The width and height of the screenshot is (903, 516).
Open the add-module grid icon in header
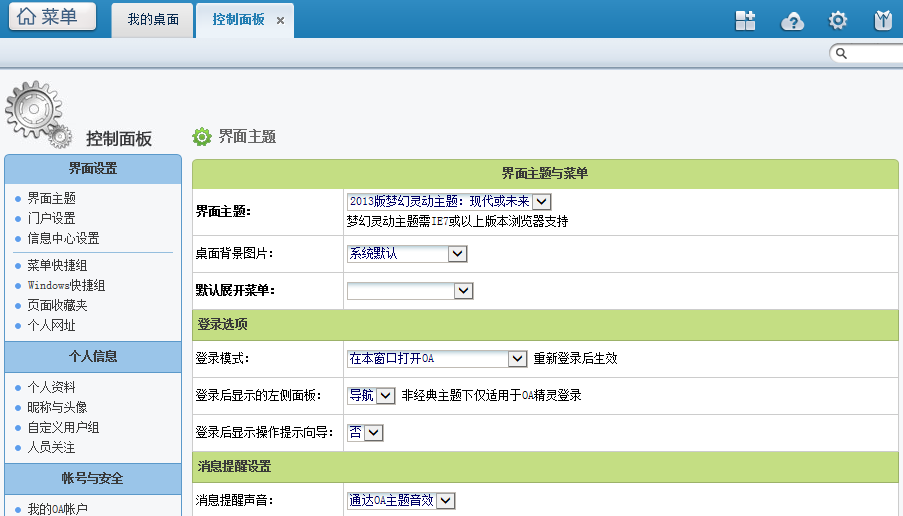pyautogui.click(x=745, y=20)
